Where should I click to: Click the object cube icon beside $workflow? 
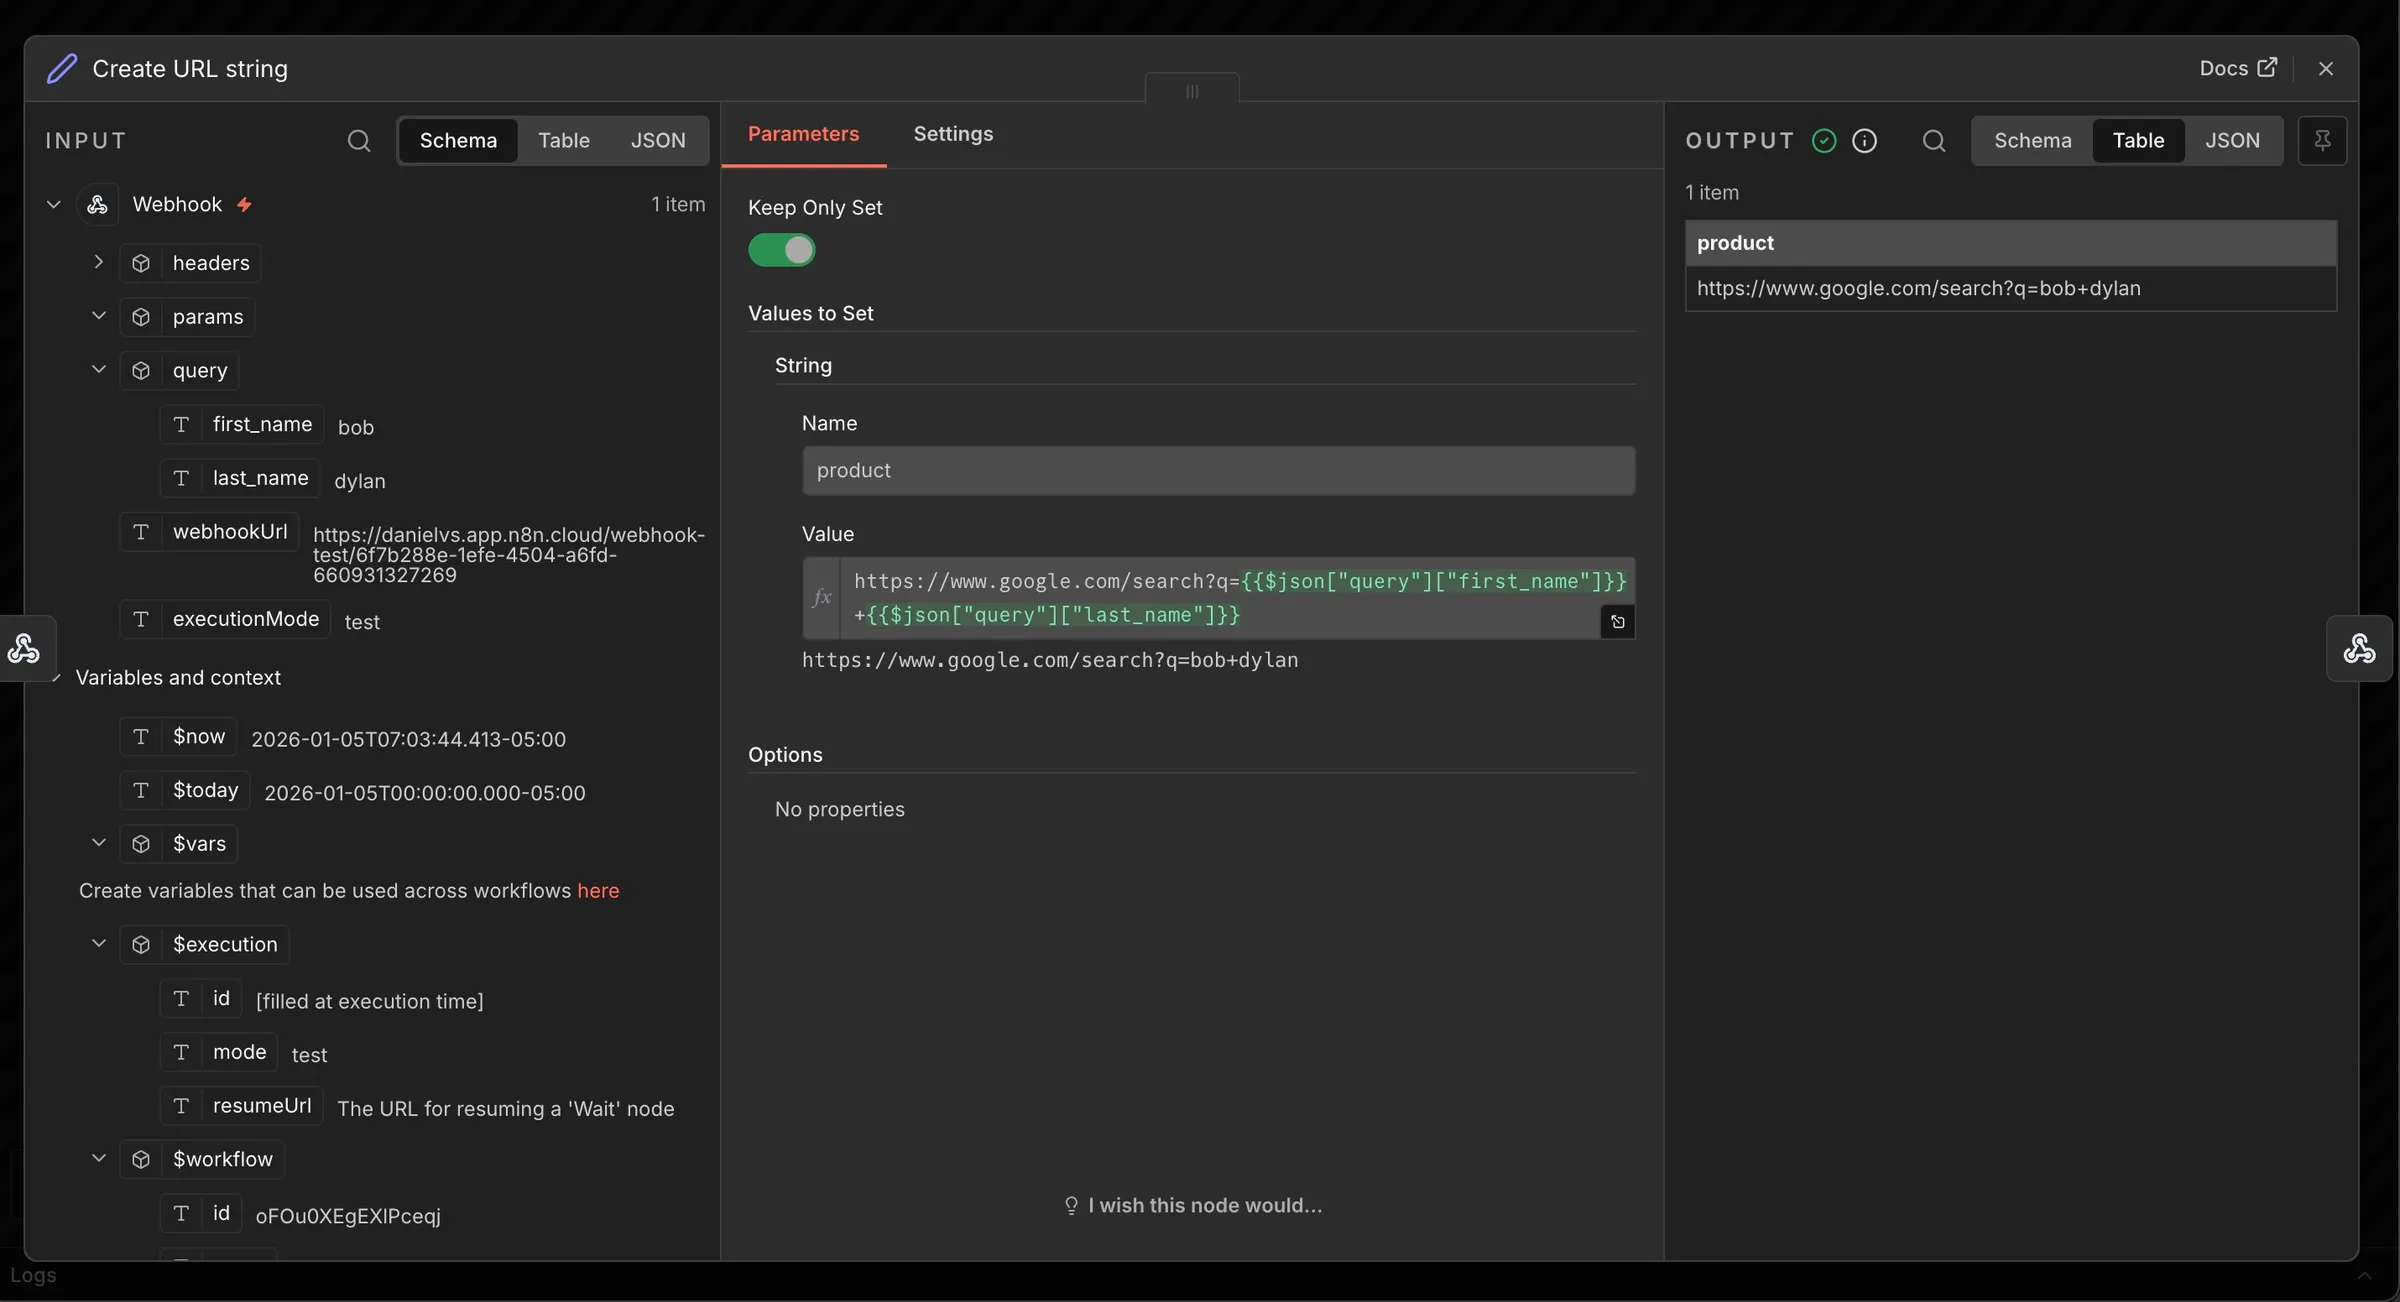pyautogui.click(x=141, y=1159)
